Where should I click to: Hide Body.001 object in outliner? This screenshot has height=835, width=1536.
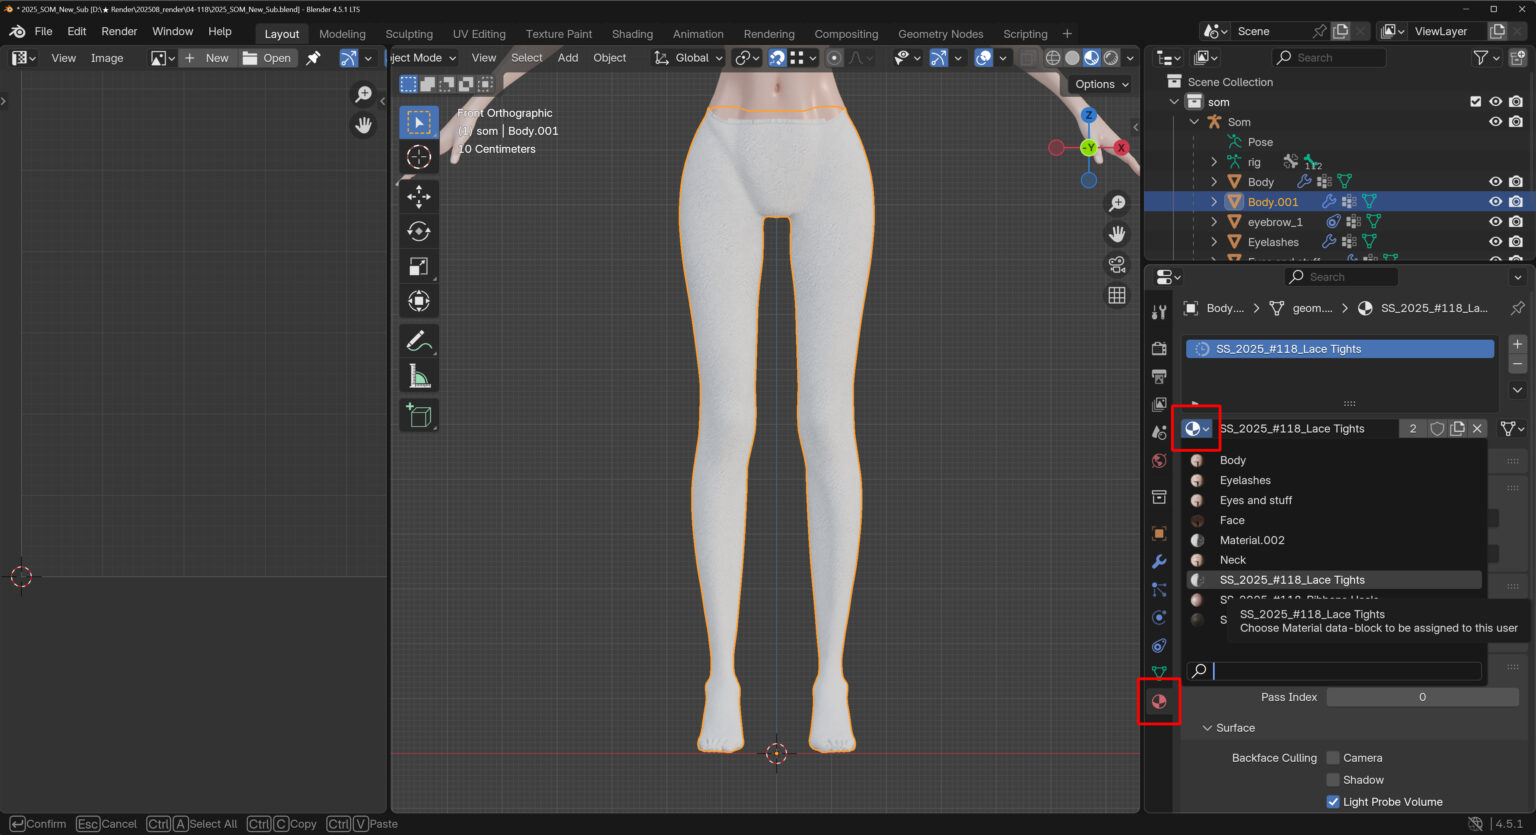[x=1495, y=202]
